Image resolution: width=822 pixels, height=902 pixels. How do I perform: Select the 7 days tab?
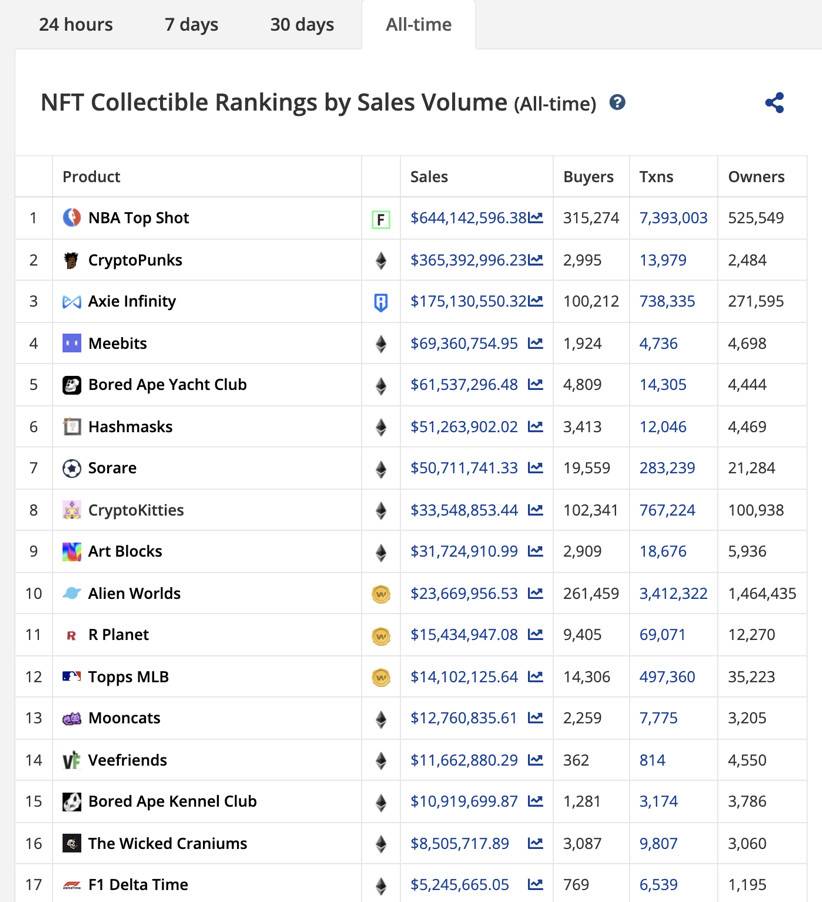[x=191, y=24]
